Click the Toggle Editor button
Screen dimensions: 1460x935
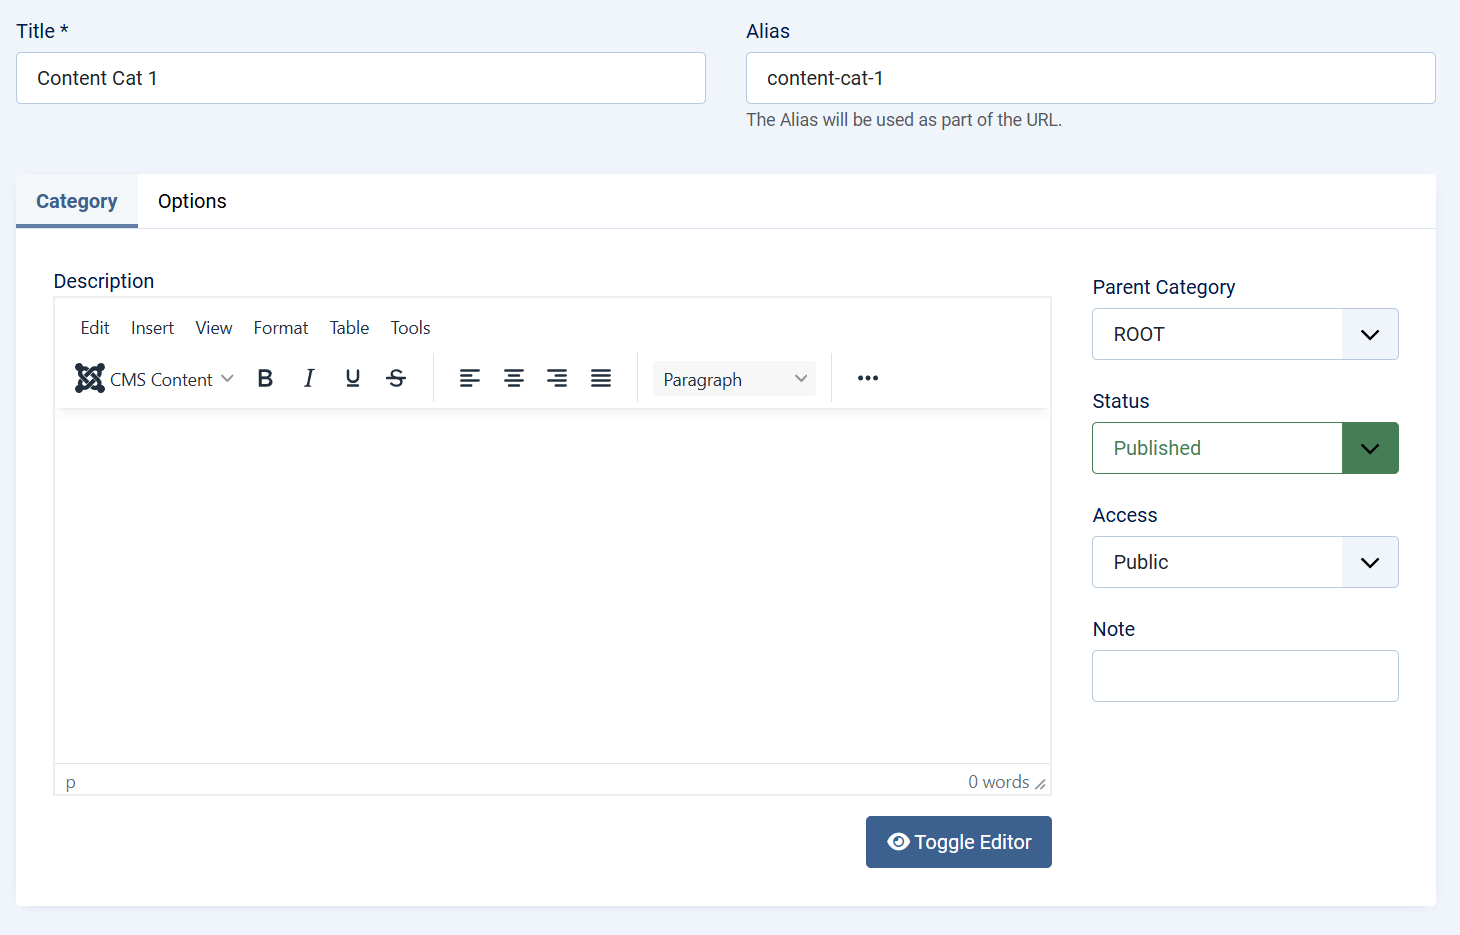click(x=958, y=842)
